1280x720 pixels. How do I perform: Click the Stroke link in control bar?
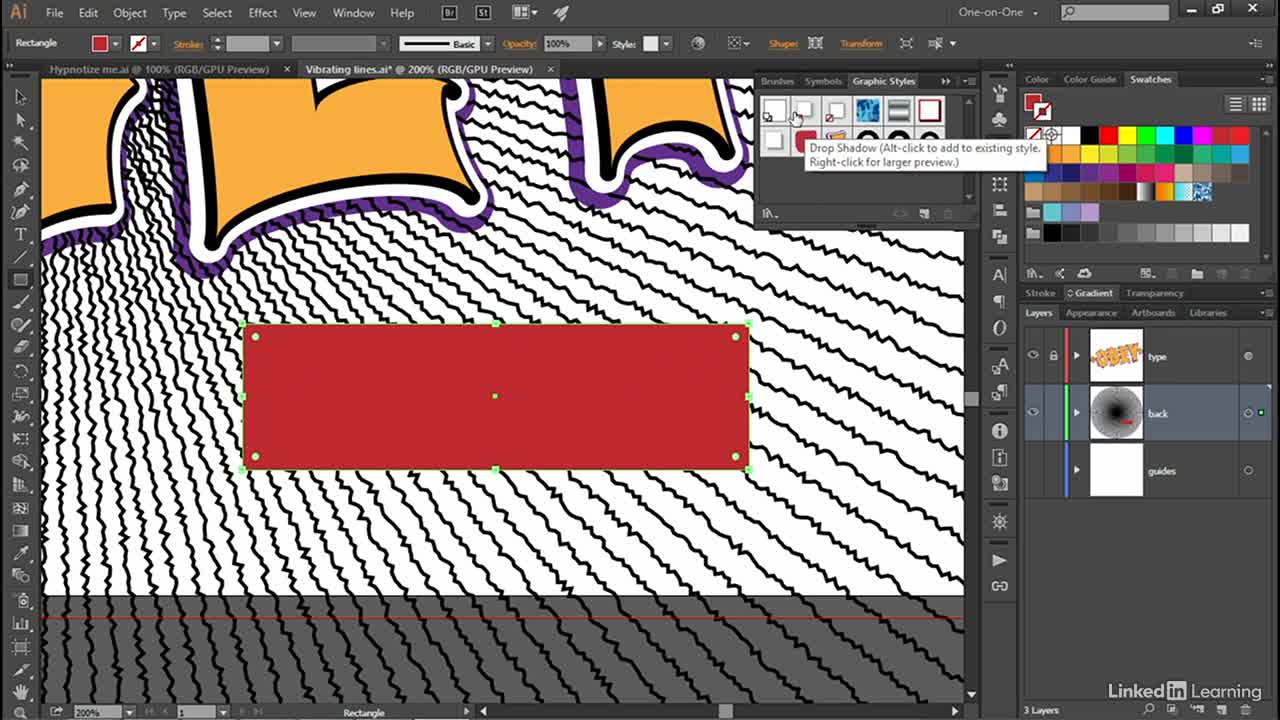pyautogui.click(x=188, y=44)
